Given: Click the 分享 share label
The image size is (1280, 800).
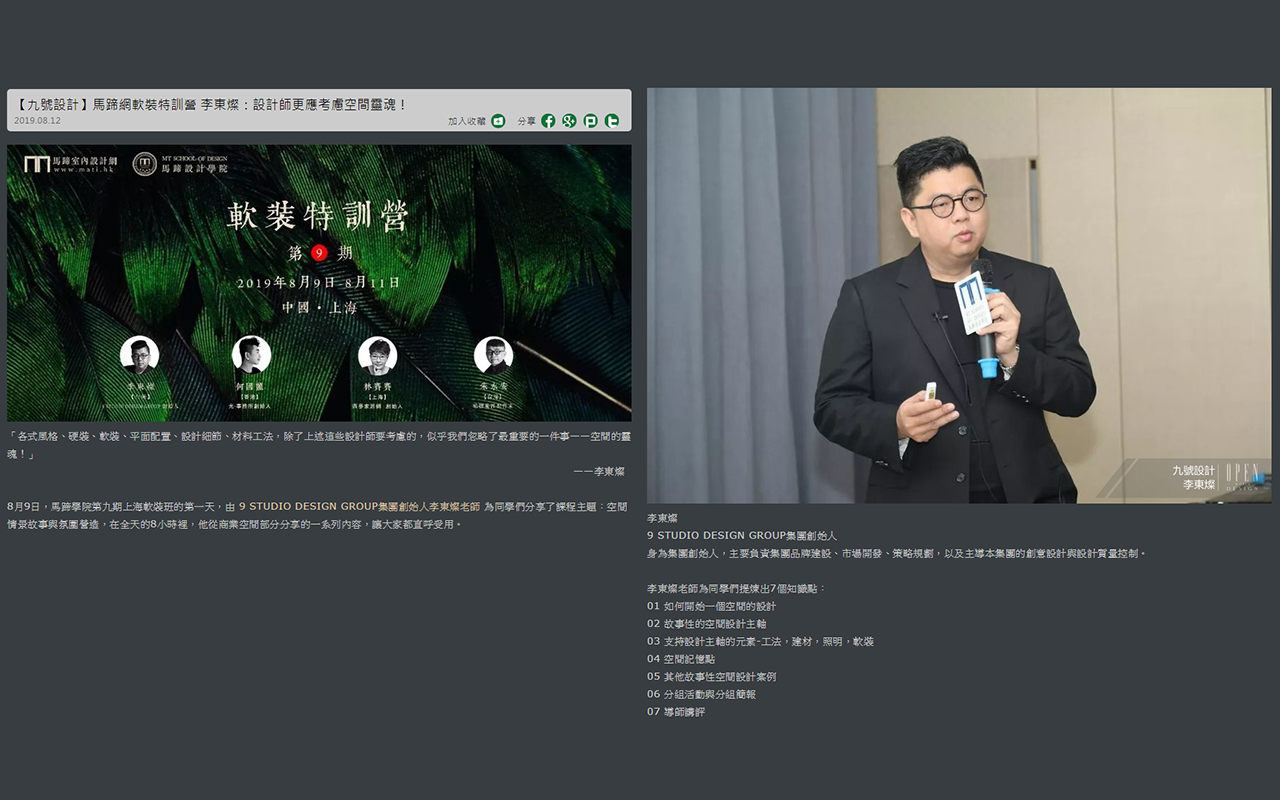Looking at the screenshot, I should click(x=526, y=121).
